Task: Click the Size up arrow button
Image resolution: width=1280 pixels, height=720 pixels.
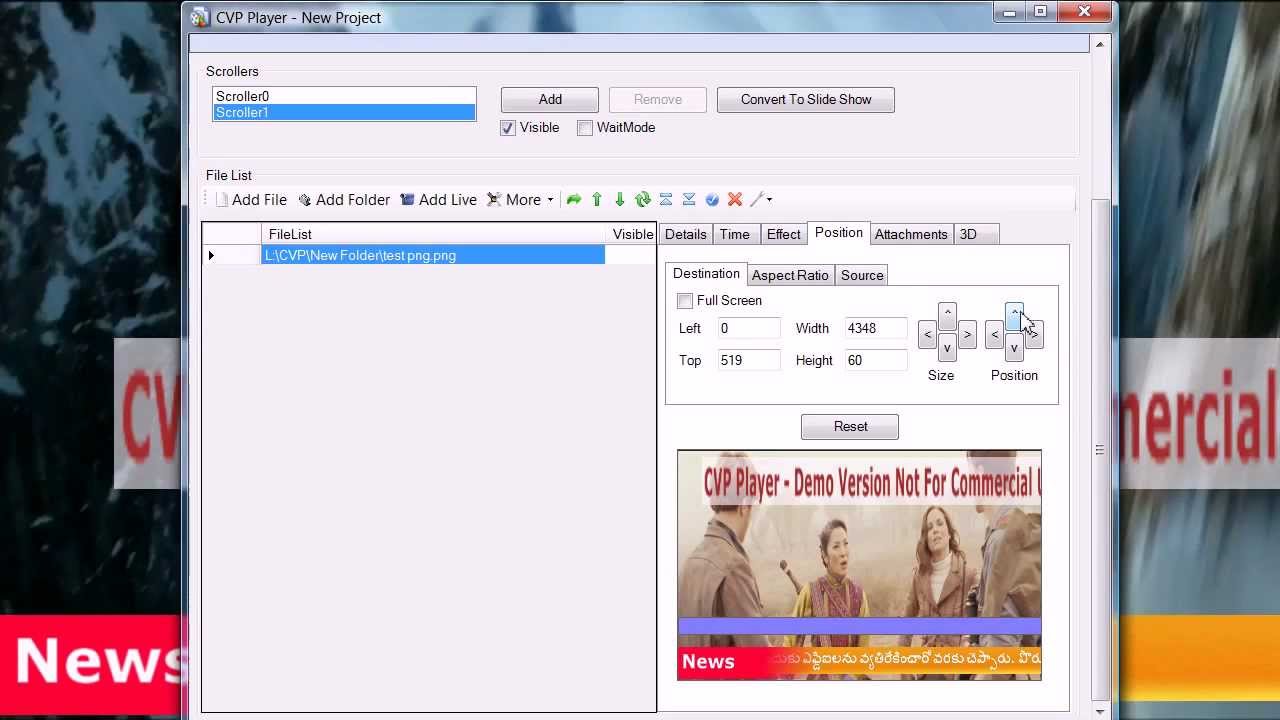Action: click(x=947, y=315)
